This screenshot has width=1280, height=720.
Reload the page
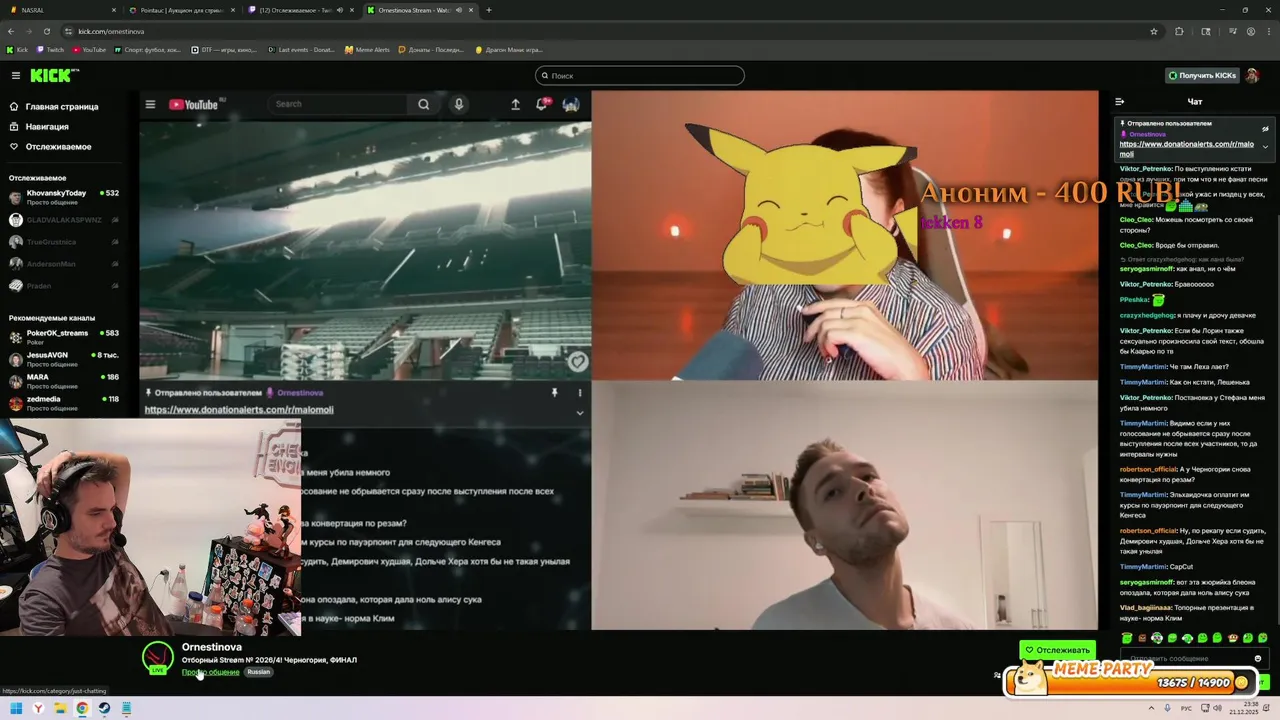click(x=46, y=31)
